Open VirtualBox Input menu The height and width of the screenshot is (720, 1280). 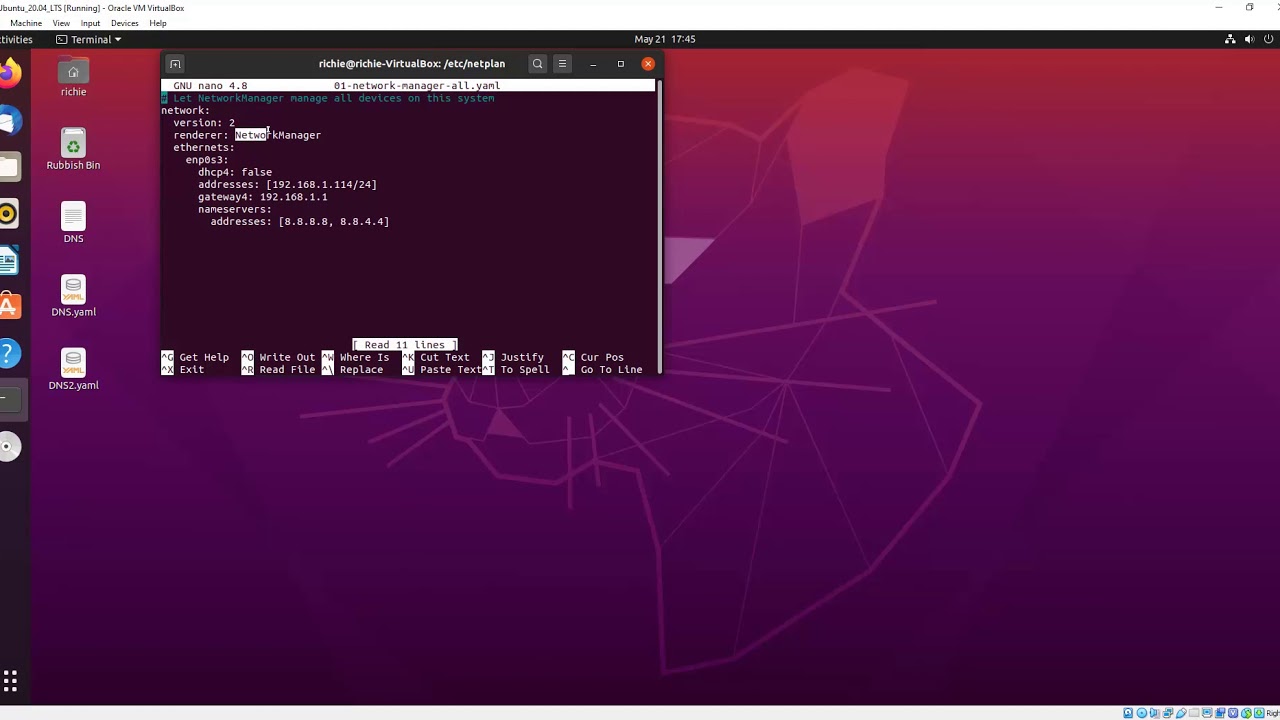tap(90, 23)
